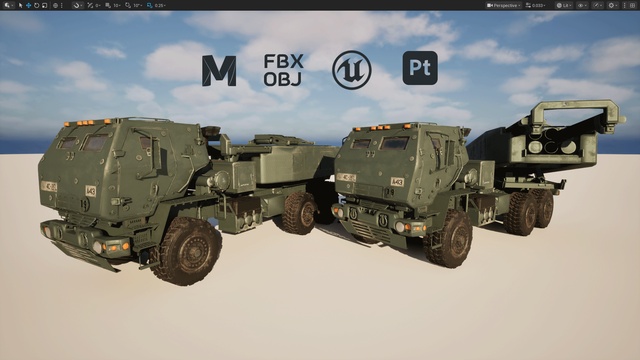
Task: Open the right-side three-dot options menu
Action: point(624,5)
